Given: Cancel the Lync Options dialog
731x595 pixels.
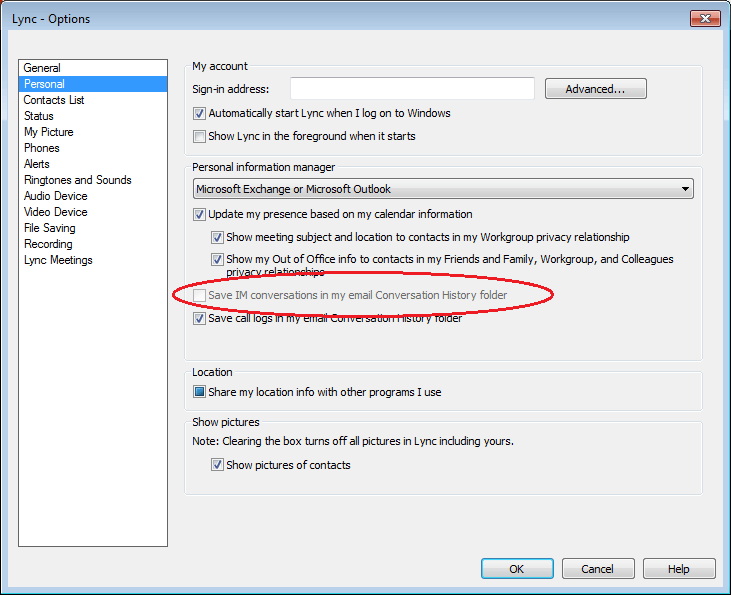Looking at the screenshot, I should click(x=598, y=568).
